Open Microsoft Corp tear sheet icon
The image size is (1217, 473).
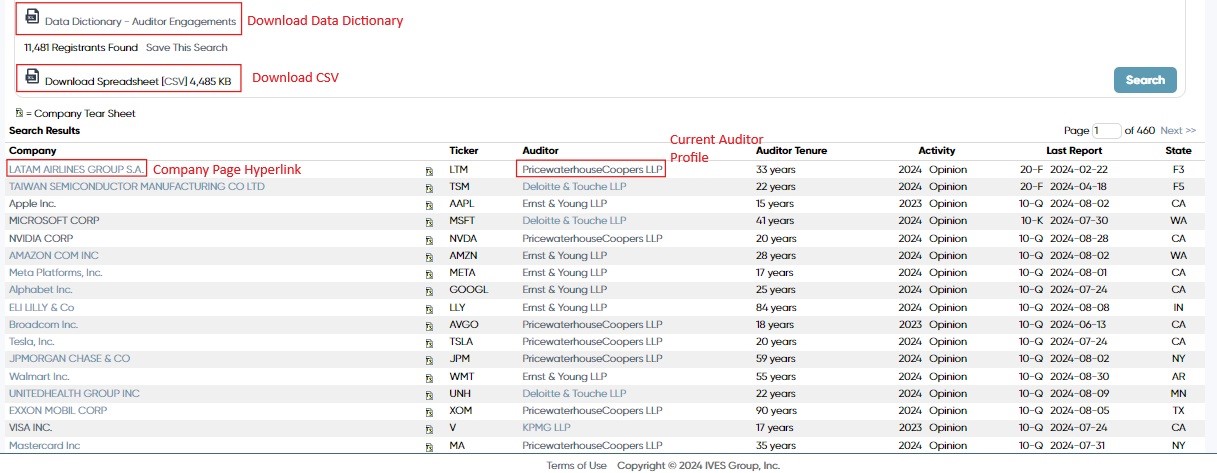428,222
